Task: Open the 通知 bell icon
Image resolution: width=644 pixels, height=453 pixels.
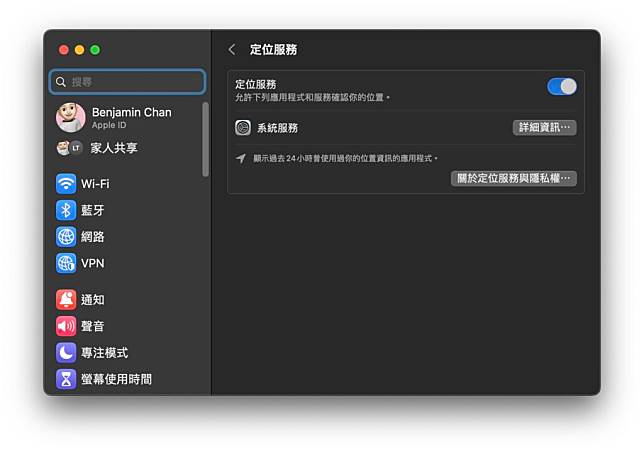Action: pyautogui.click(x=66, y=300)
